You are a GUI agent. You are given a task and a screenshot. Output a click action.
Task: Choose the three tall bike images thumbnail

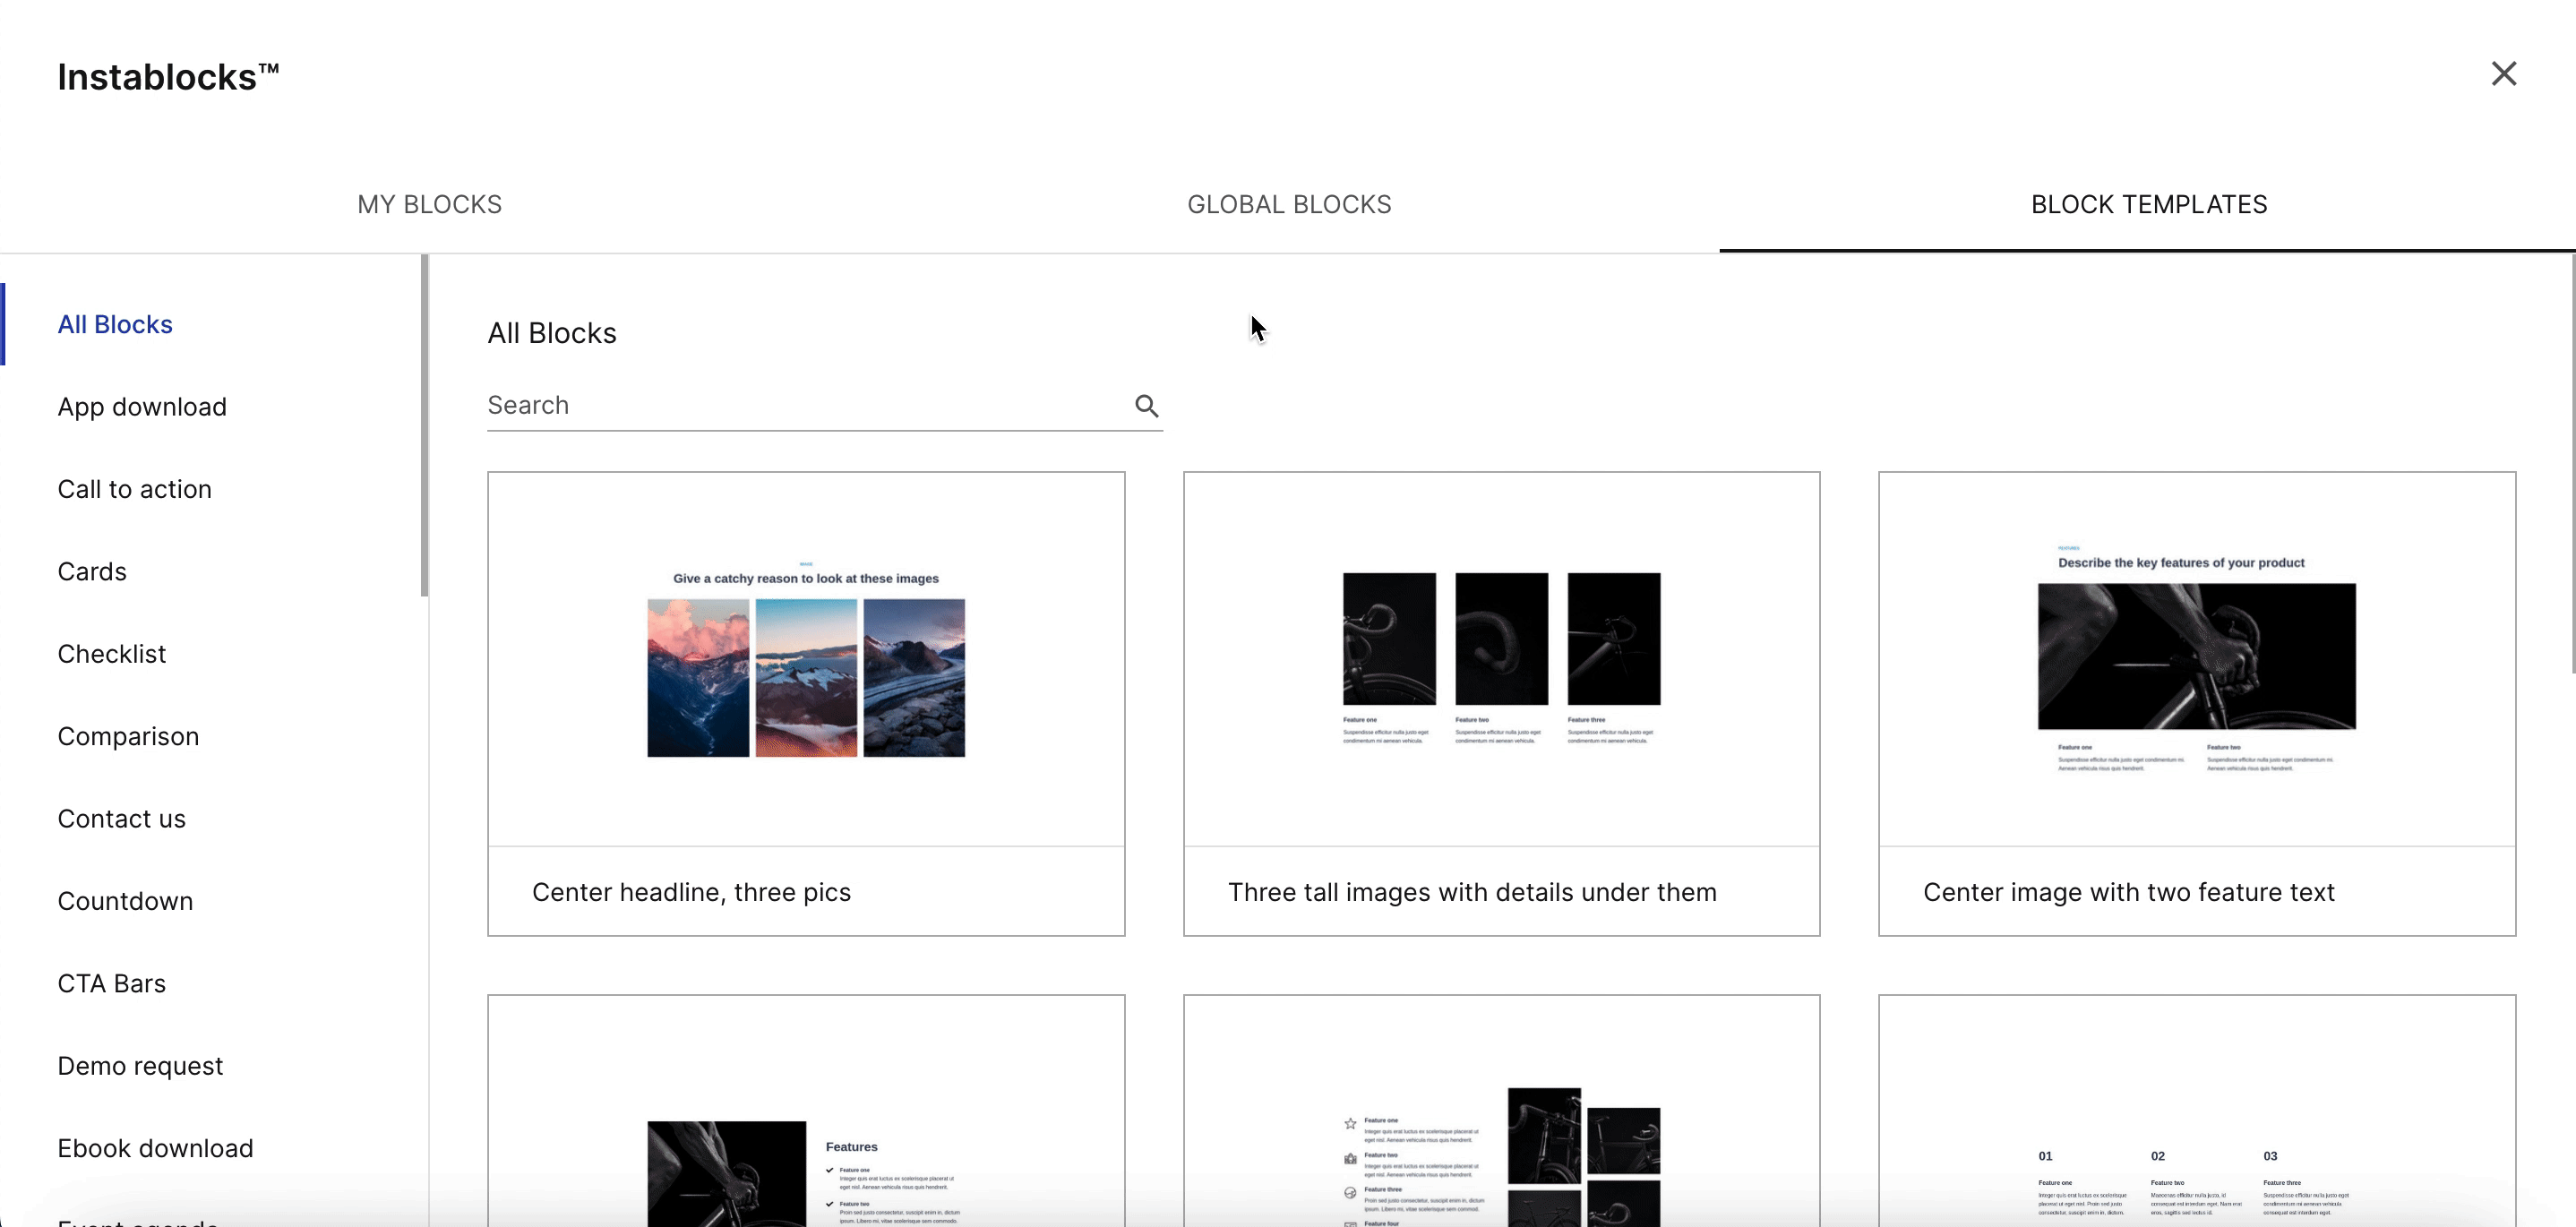click(x=1501, y=660)
